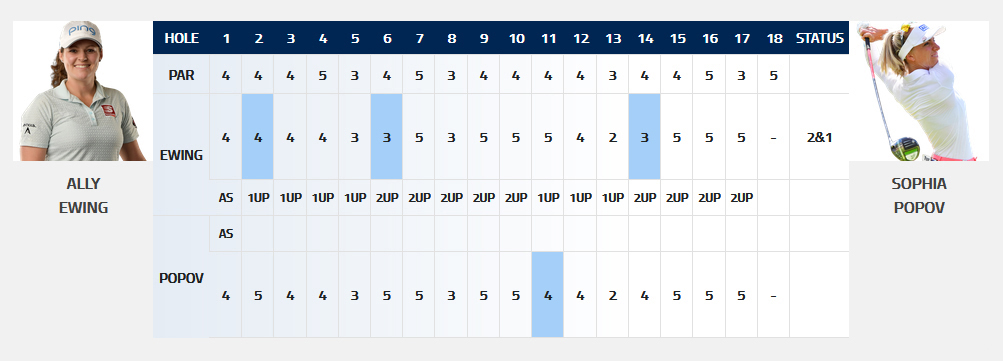This screenshot has width=1003, height=361.
Task: Click Popov's score of 5 on hole 2
Action: (258, 295)
